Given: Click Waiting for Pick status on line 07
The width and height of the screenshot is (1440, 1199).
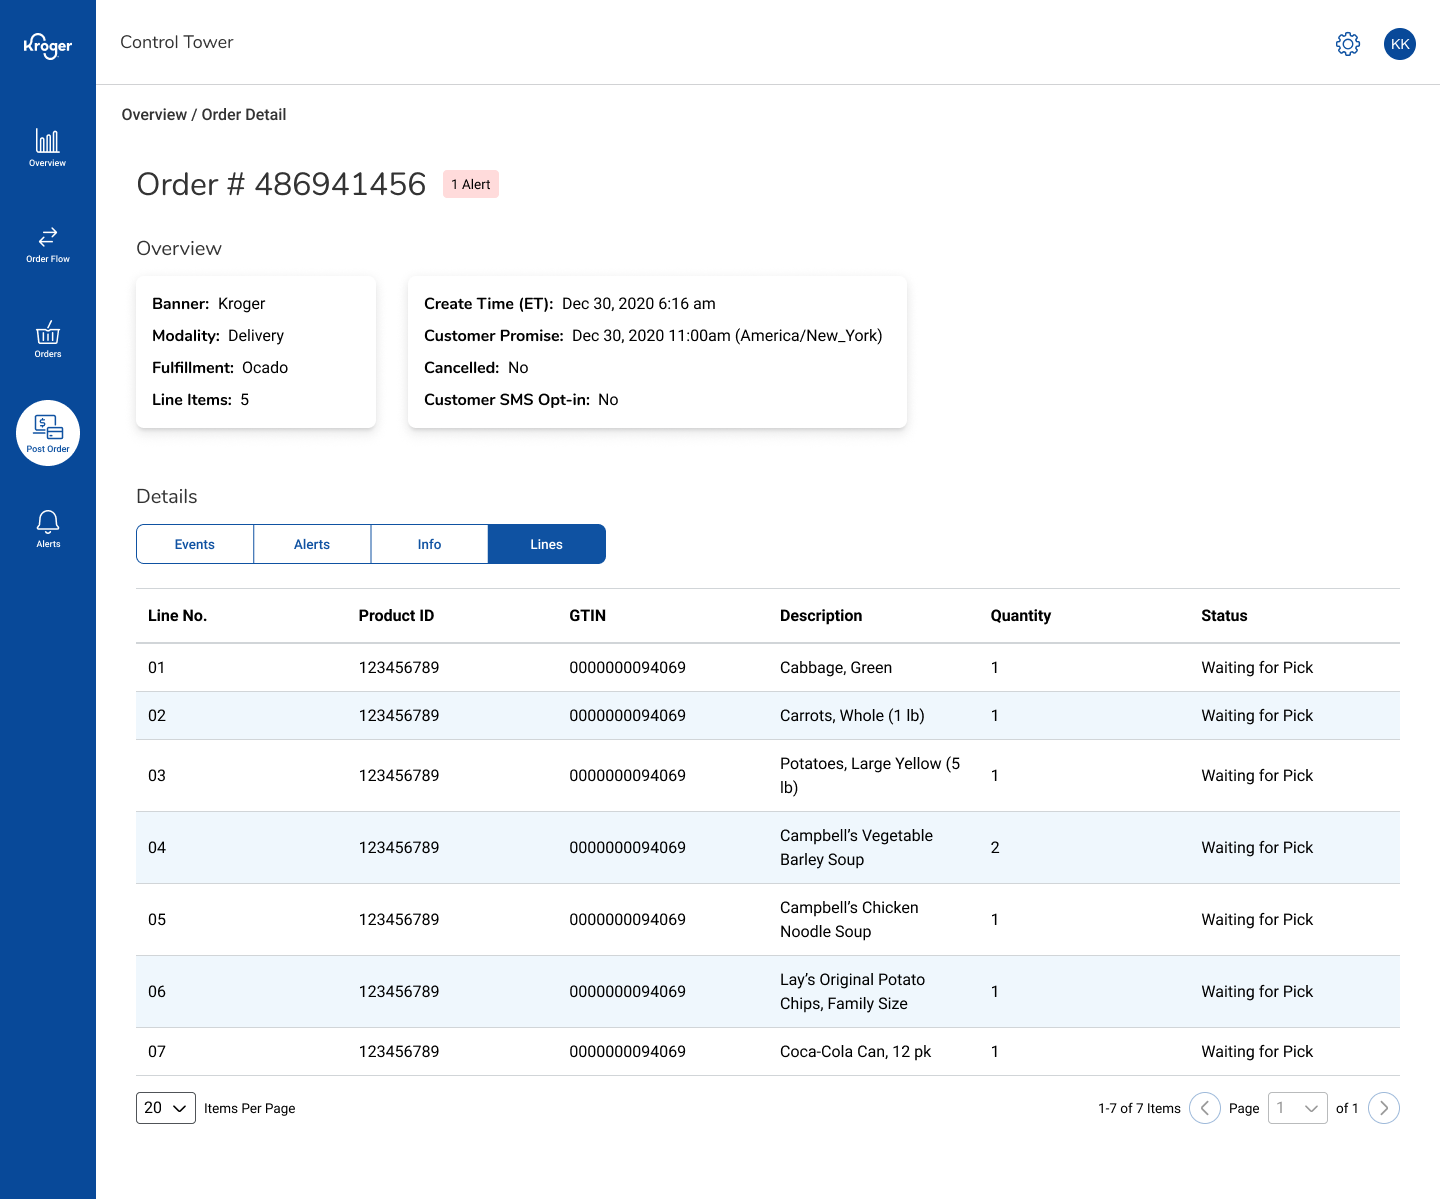Looking at the screenshot, I should point(1257,1052).
